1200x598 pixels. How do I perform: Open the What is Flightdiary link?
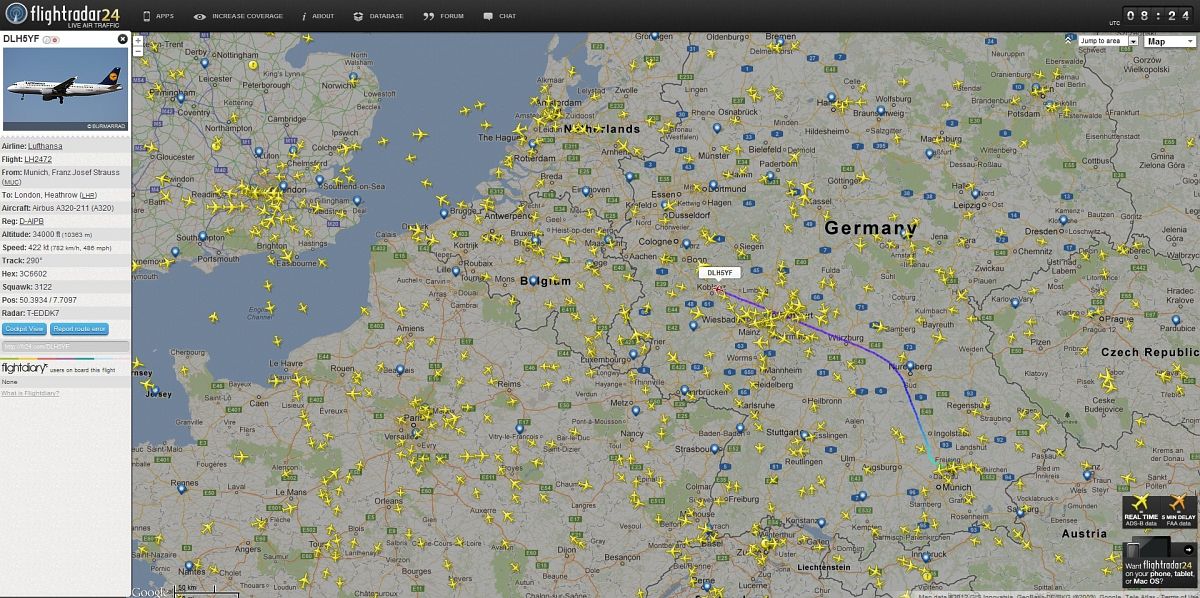(29, 393)
